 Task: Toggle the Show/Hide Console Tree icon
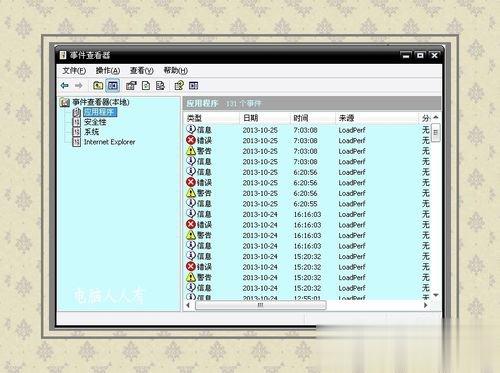pos(113,86)
